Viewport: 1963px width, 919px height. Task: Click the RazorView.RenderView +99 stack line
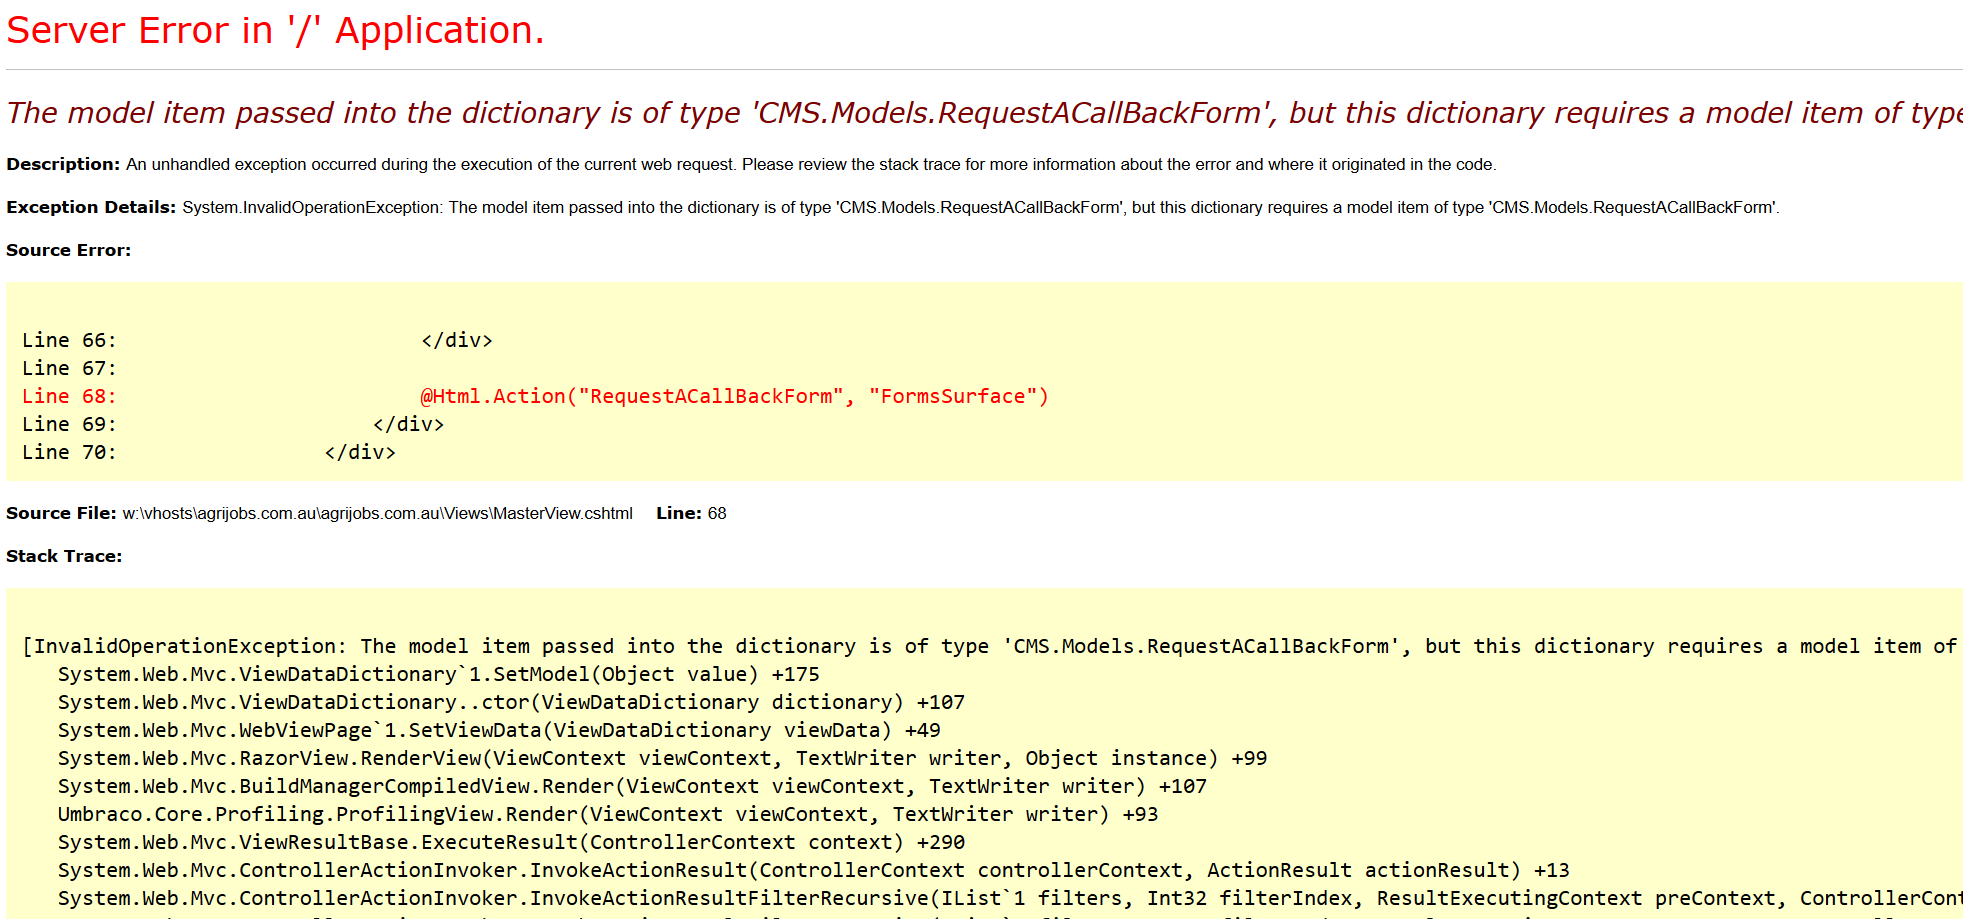[x=662, y=758]
